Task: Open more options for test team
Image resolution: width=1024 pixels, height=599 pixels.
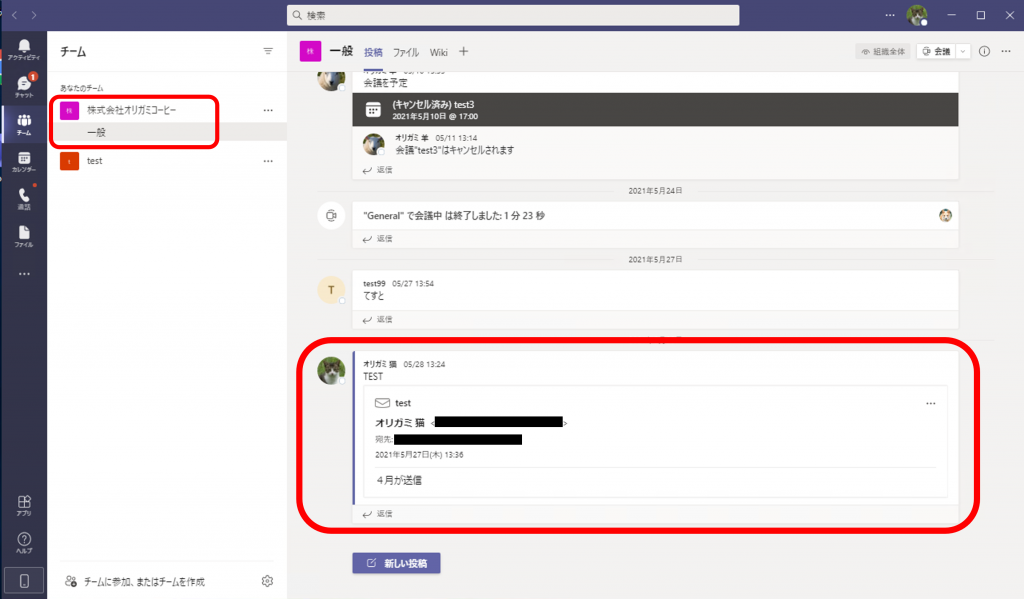Action: (268, 161)
